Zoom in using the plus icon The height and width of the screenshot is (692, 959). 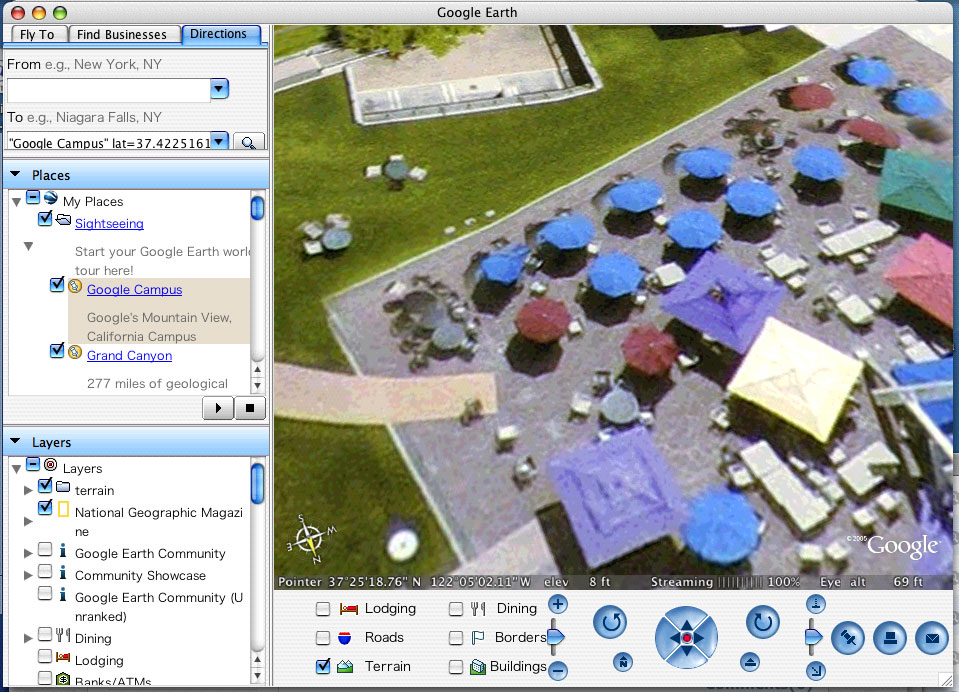click(x=557, y=605)
